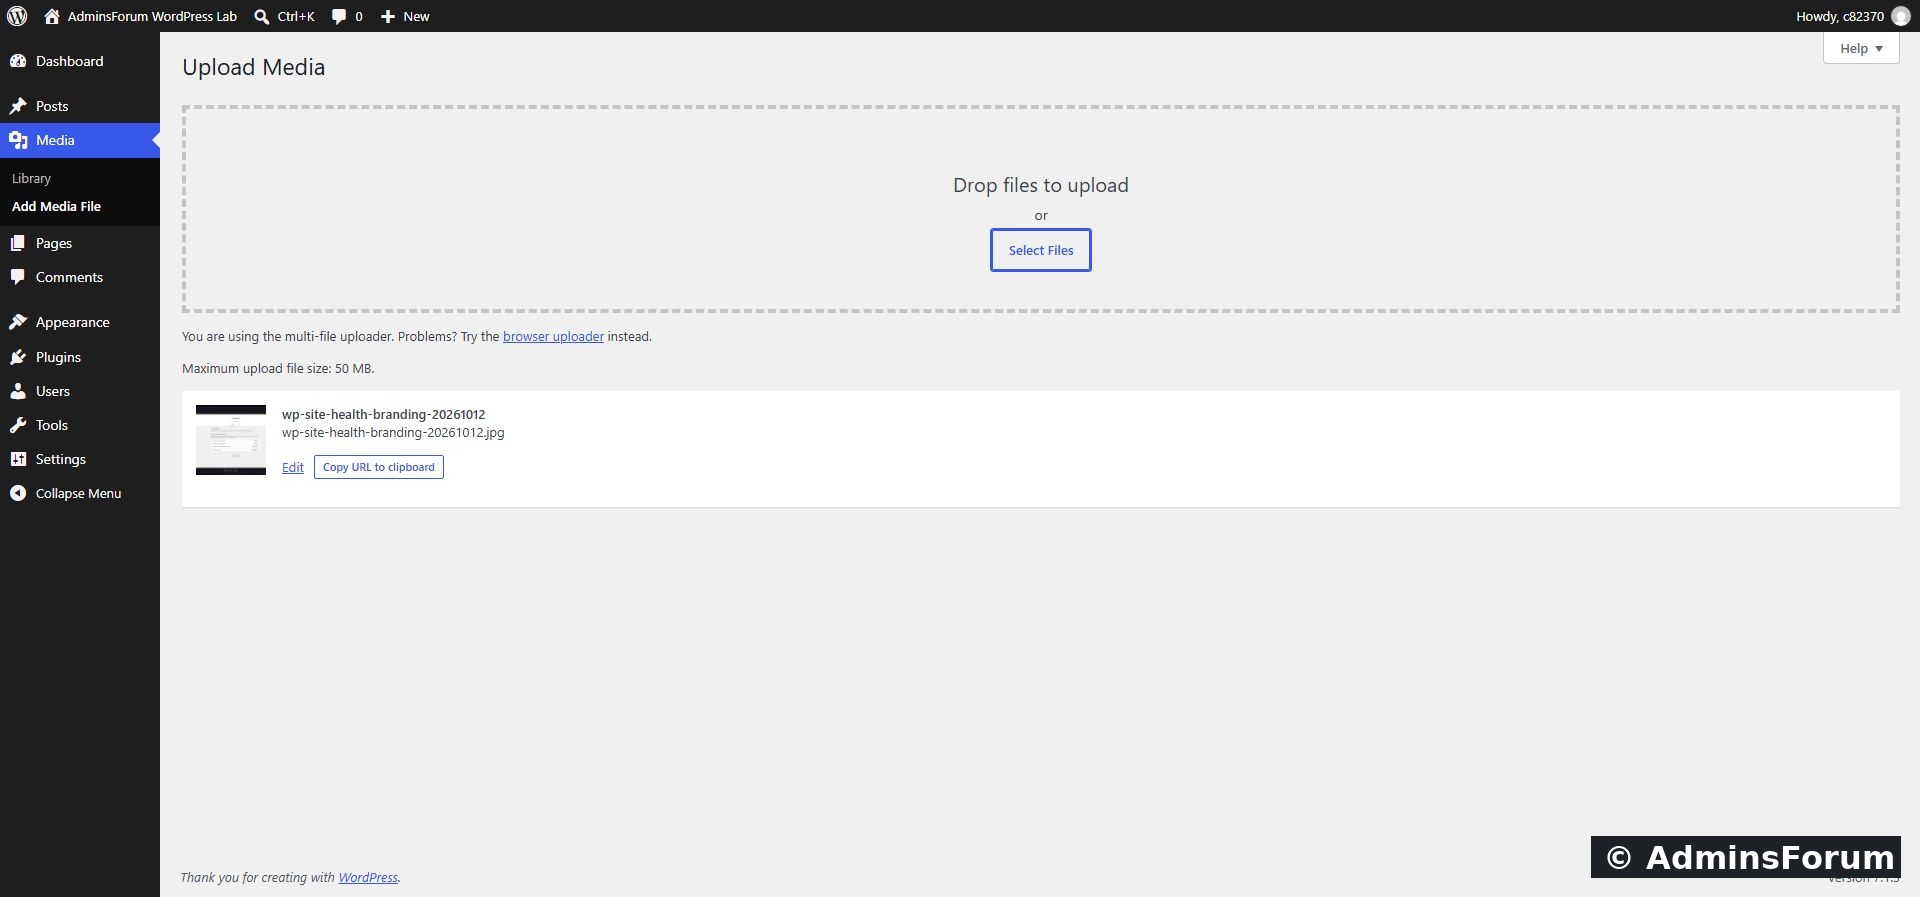Click the Tools wrench icon
Viewport: 1920px width, 897px height.
(18, 425)
